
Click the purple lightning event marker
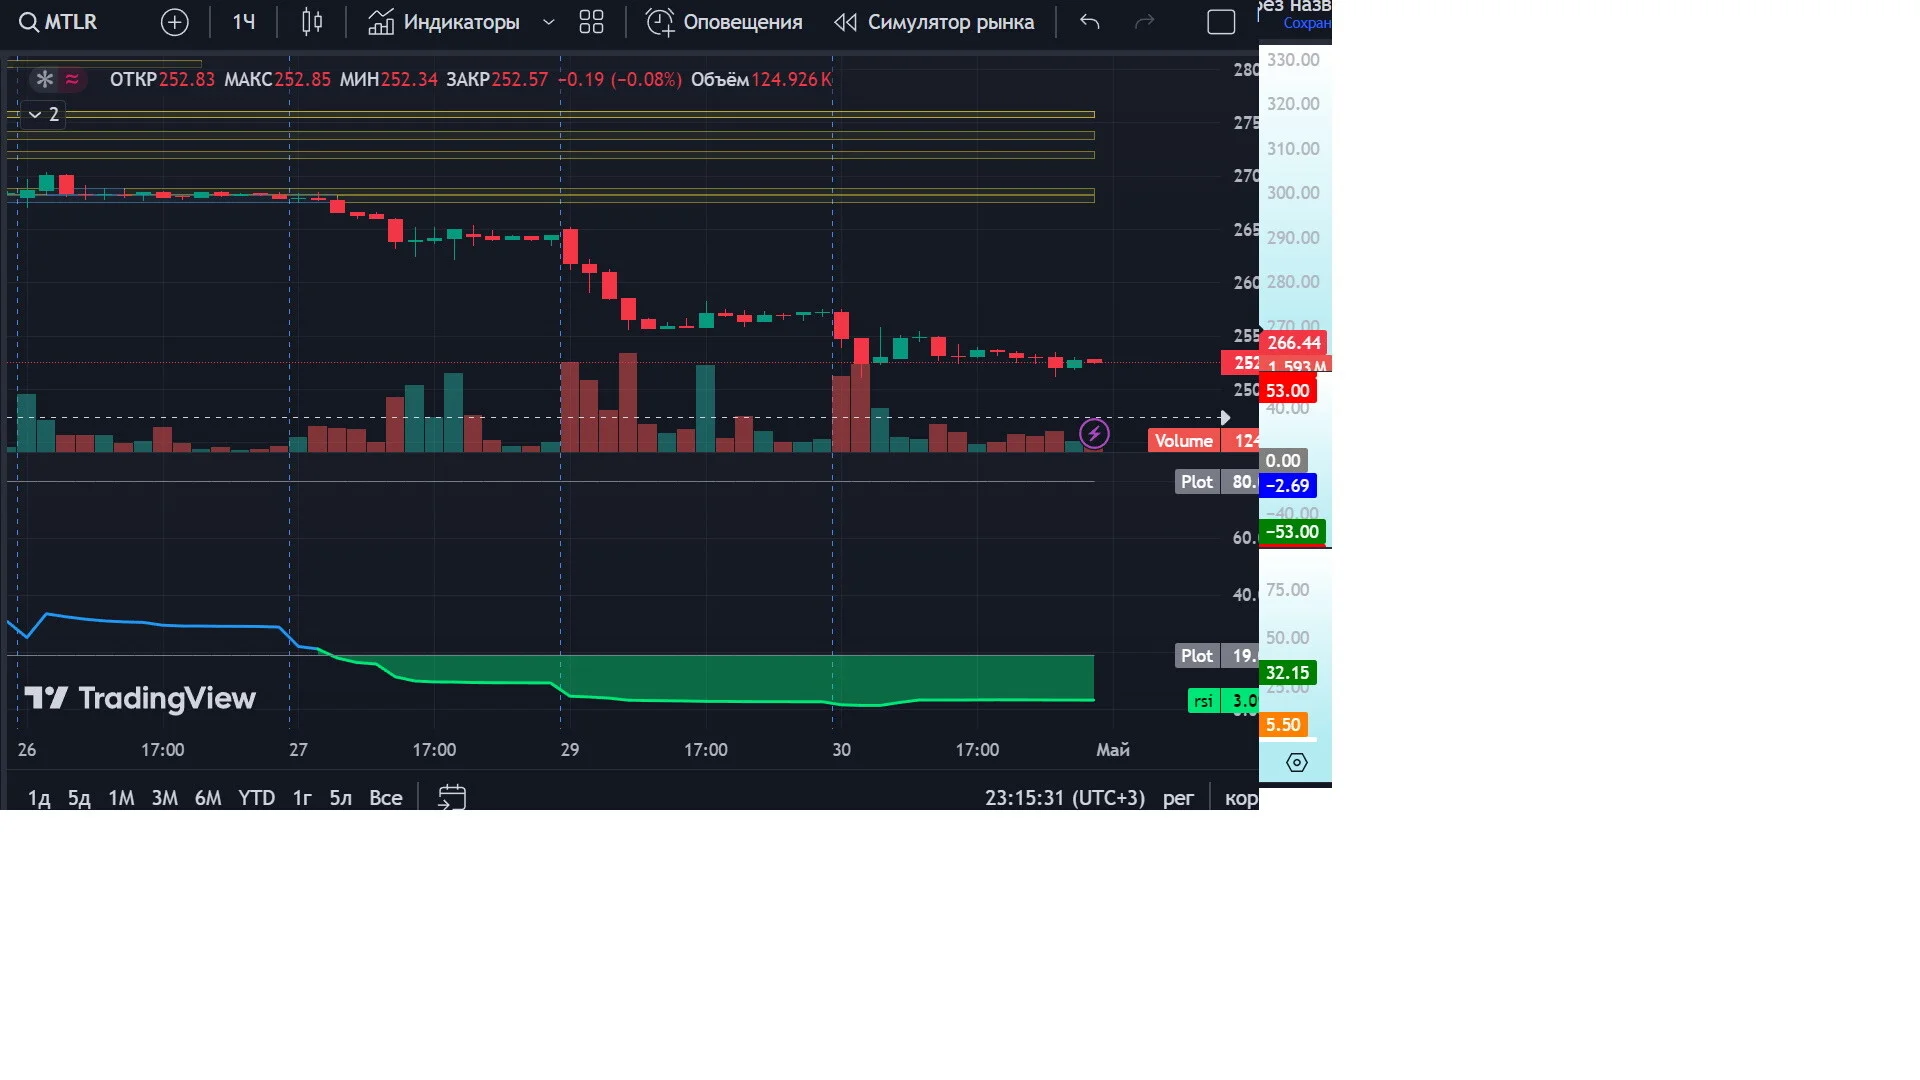tap(1094, 433)
